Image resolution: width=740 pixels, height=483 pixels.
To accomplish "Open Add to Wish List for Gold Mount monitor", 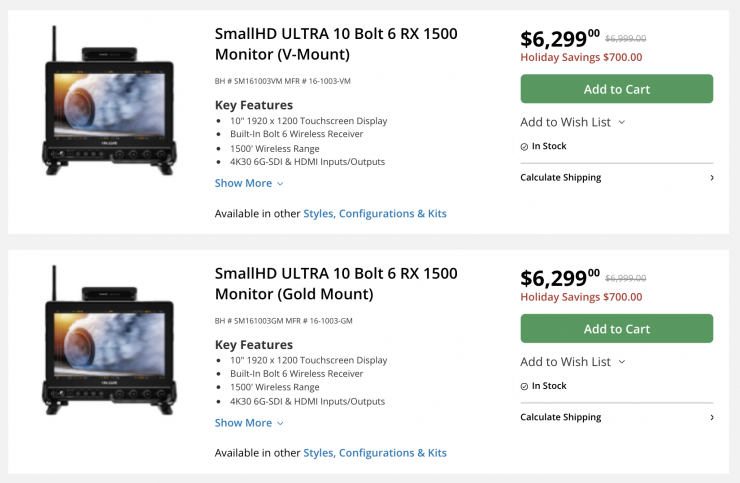I will point(566,362).
